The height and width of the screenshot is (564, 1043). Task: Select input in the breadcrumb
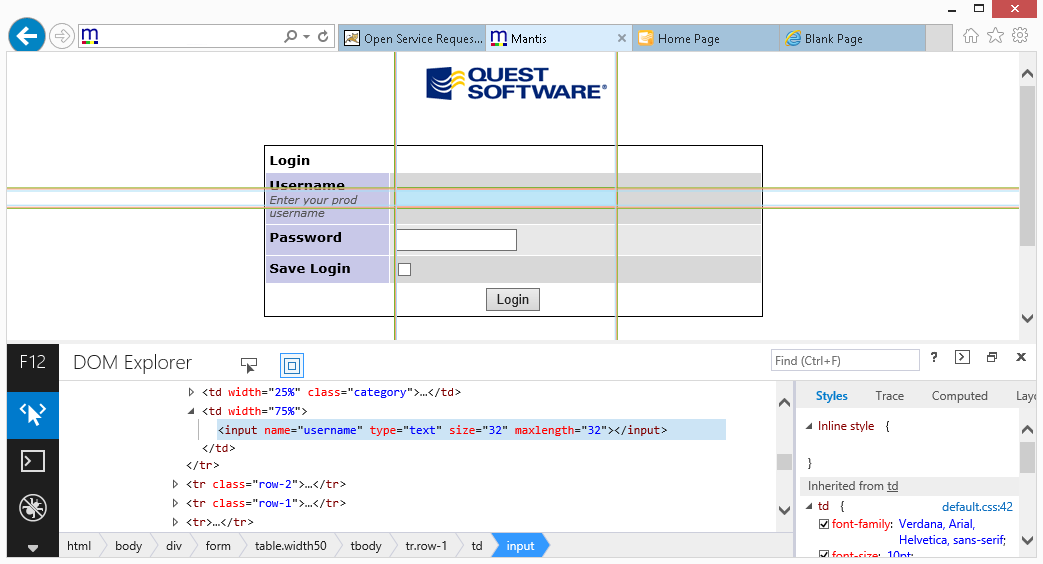pos(520,546)
